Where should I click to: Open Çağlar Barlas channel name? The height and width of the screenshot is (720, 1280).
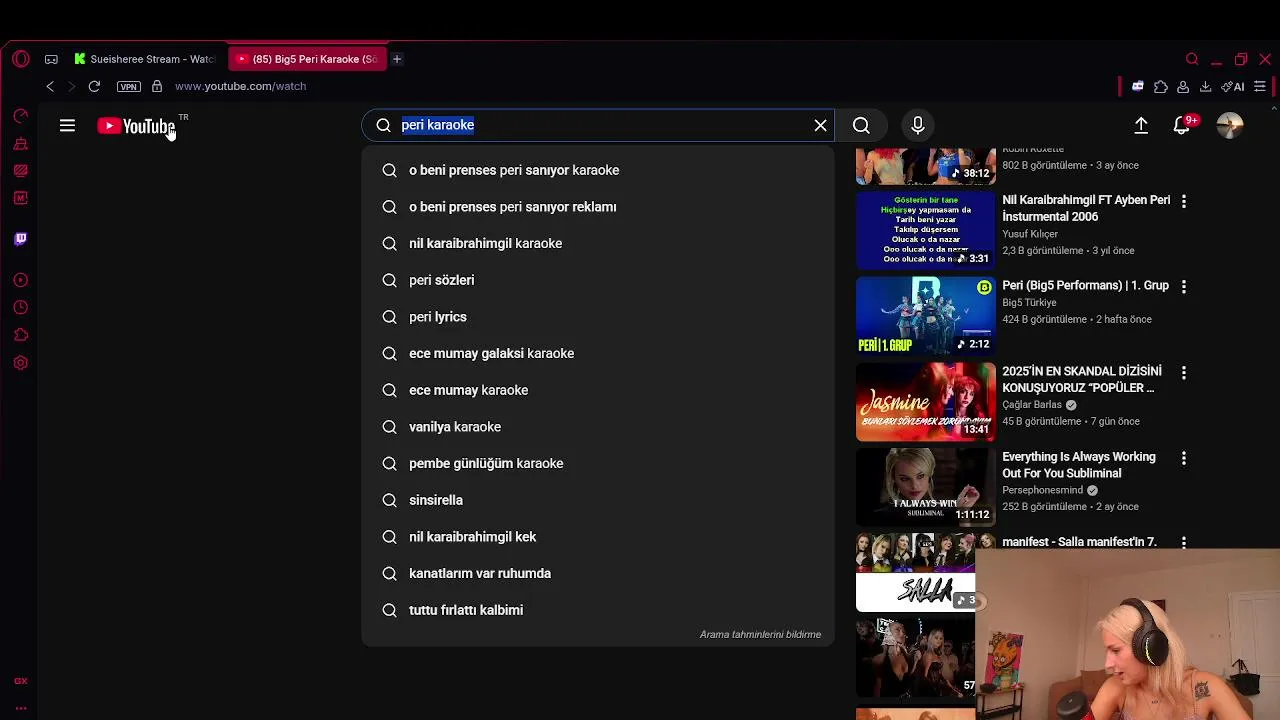pyautogui.click(x=1032, y=405)
